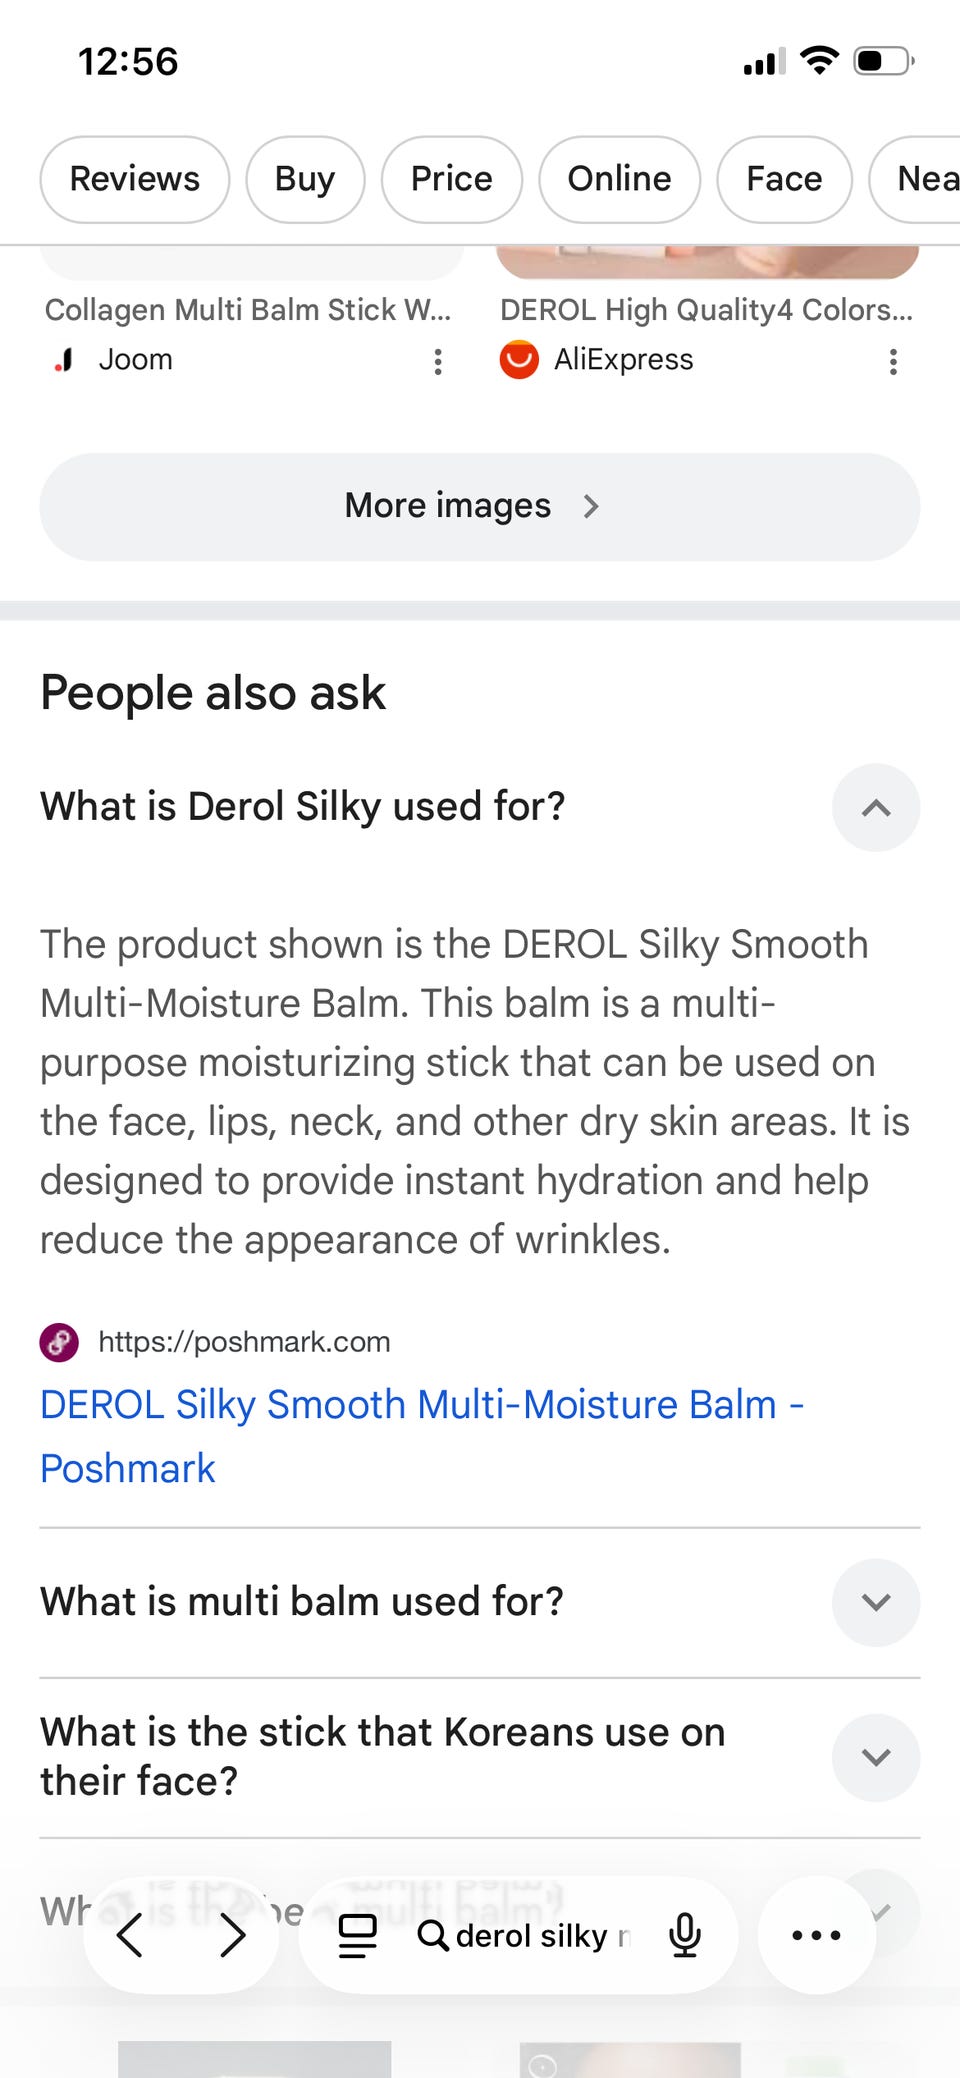Image resolution: width=960 pixels, height=2078 pixels.
Task: Tap the Poshmark site favicon
Action: pos(59,1342)
